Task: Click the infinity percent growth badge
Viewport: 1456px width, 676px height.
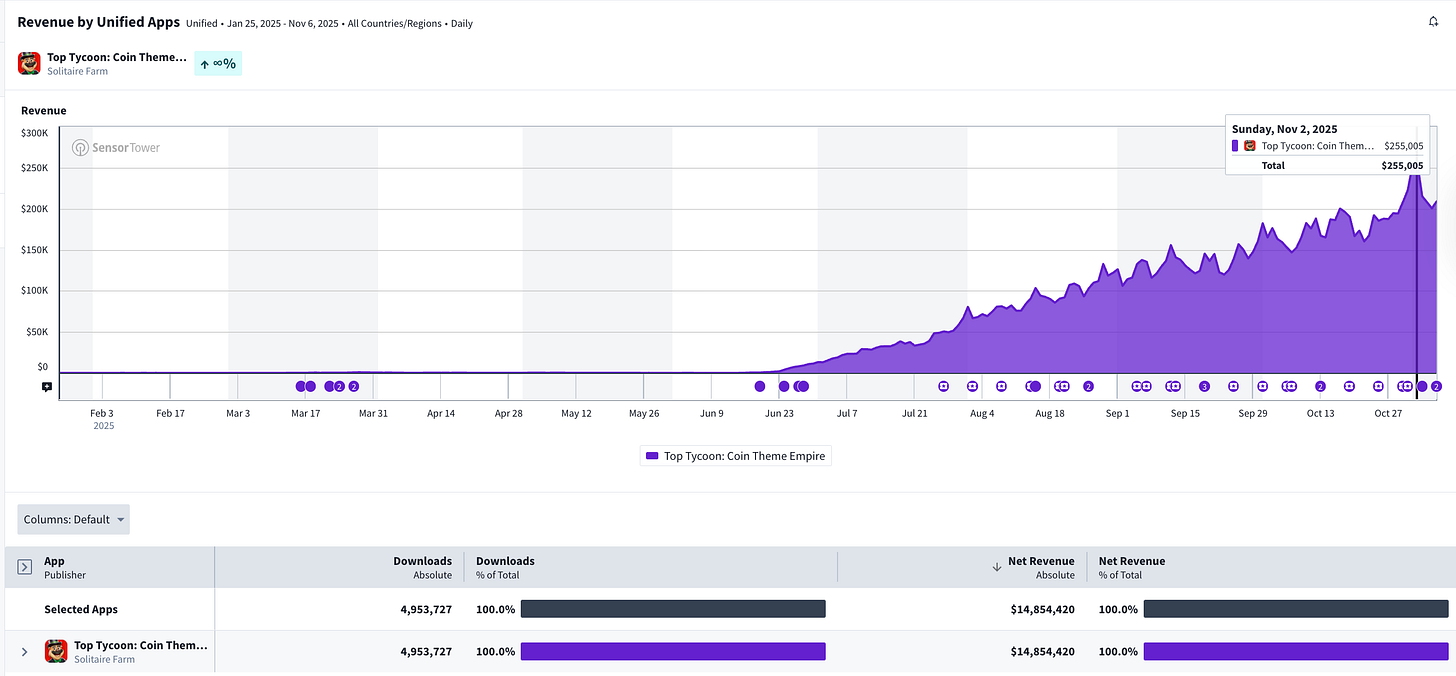Action: 218,64
